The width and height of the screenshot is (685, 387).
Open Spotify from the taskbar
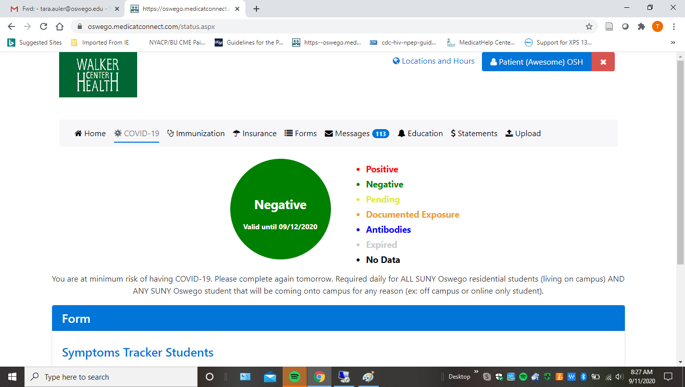[x=294, y=377]
